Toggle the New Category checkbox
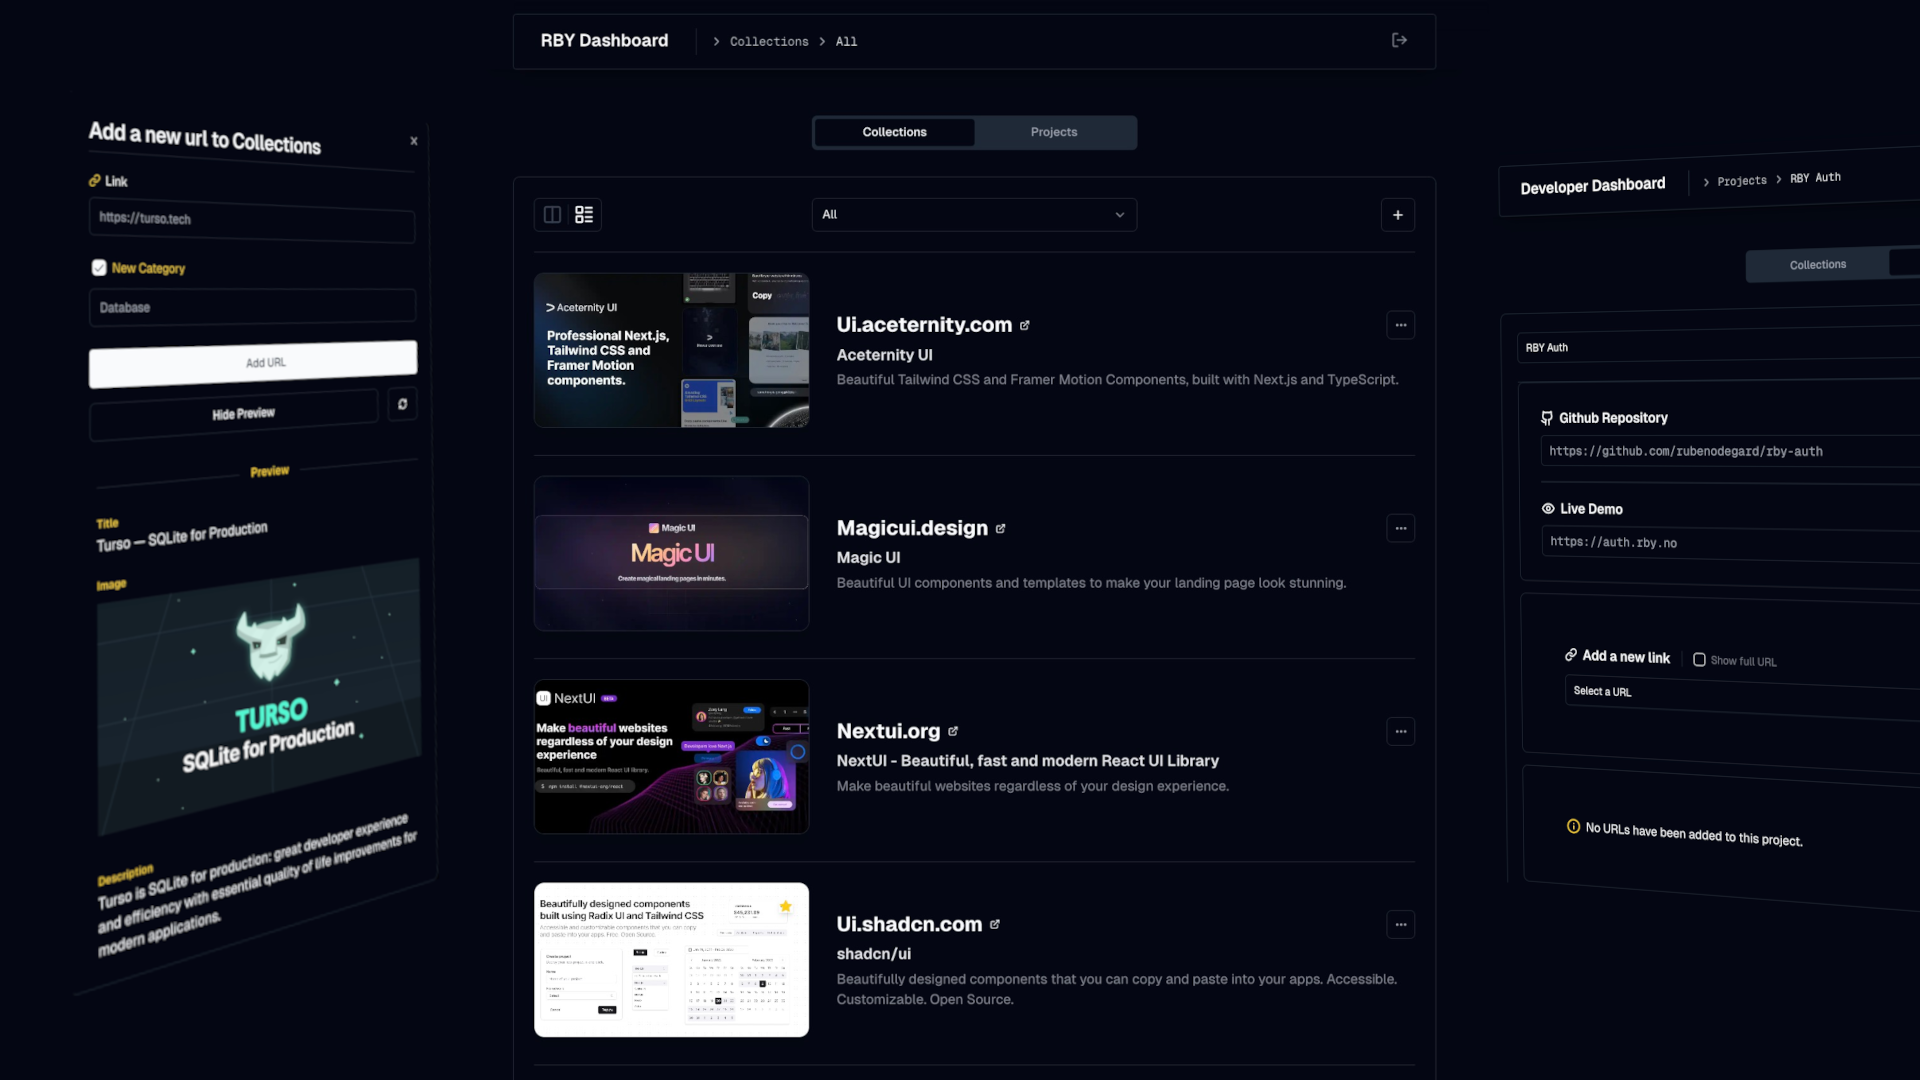Screen dimensions: 1920x1080 pyautogui.click(x=99, y=266)
